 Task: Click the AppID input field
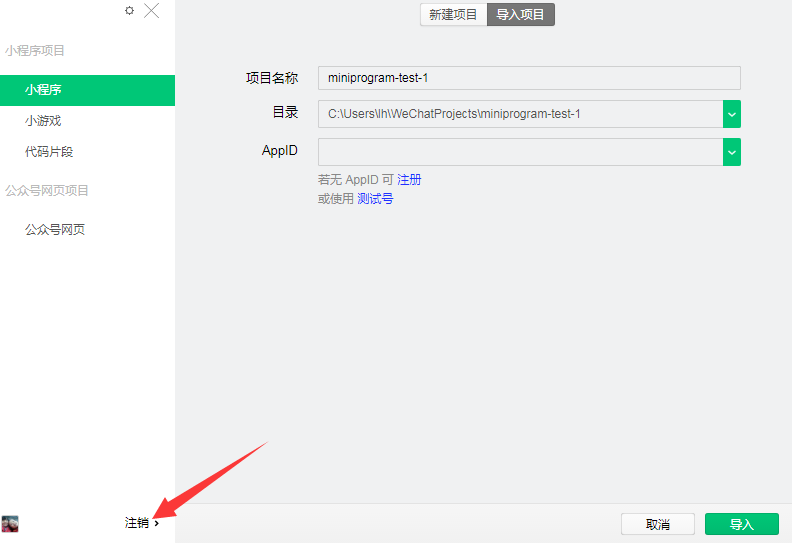[520, 152]
